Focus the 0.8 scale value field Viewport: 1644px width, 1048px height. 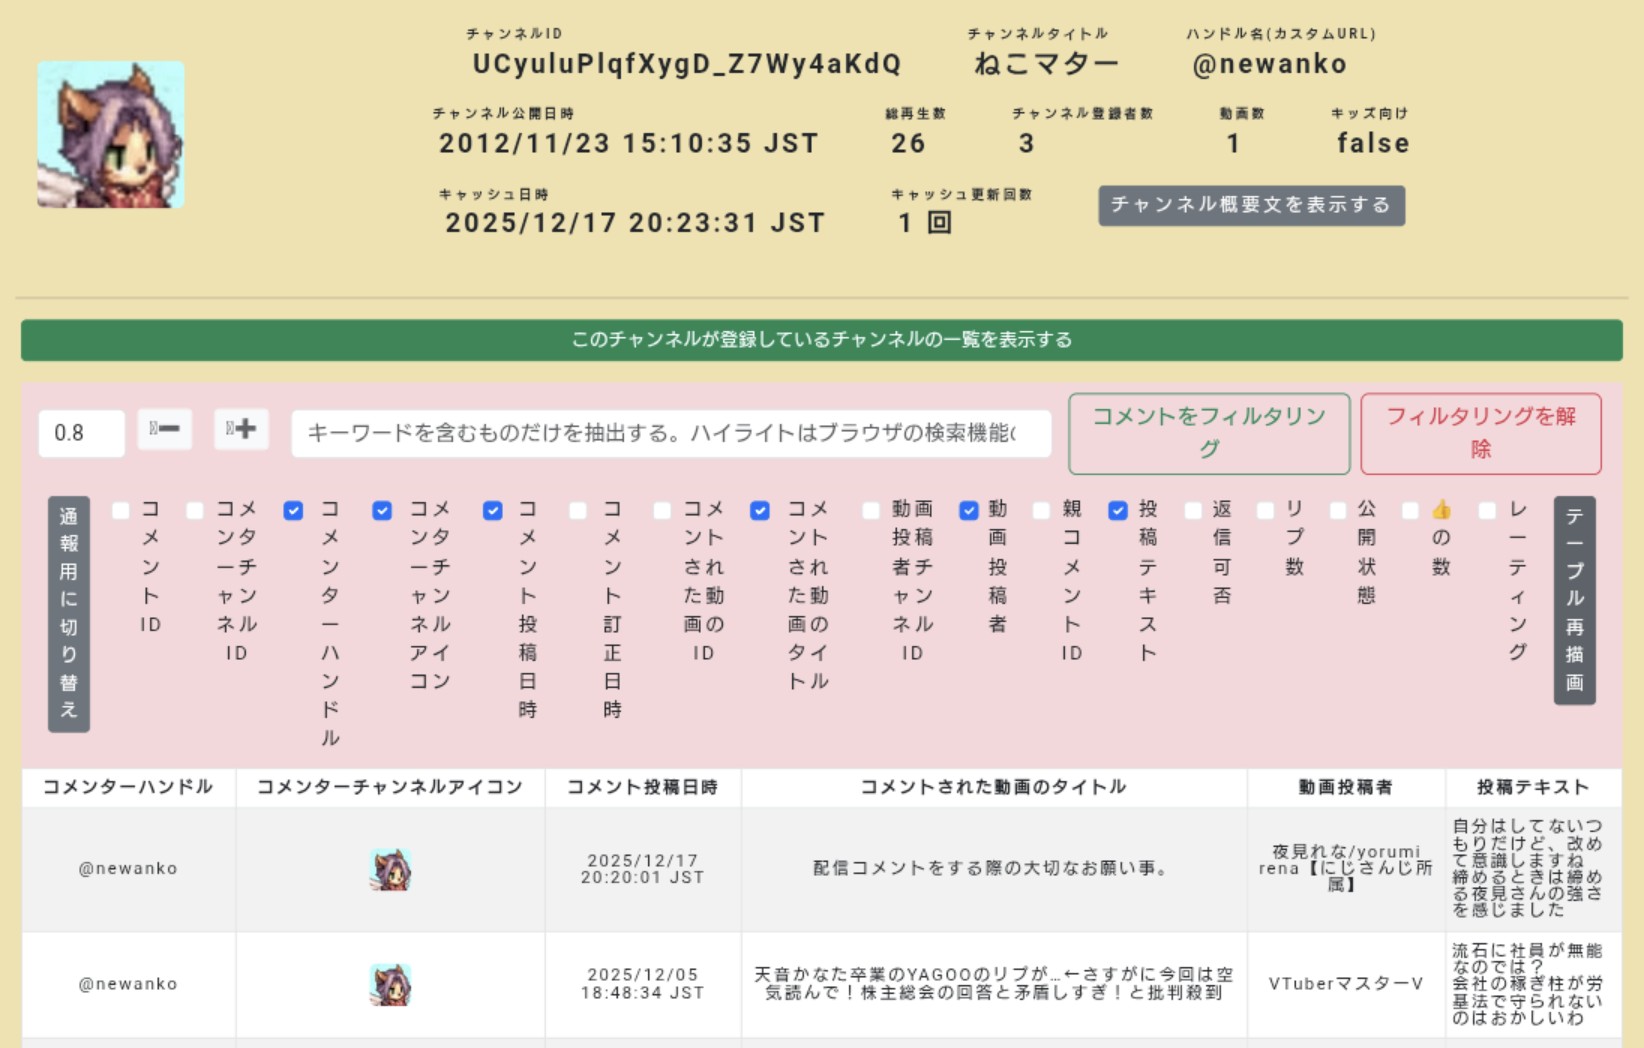click(81, 433)
